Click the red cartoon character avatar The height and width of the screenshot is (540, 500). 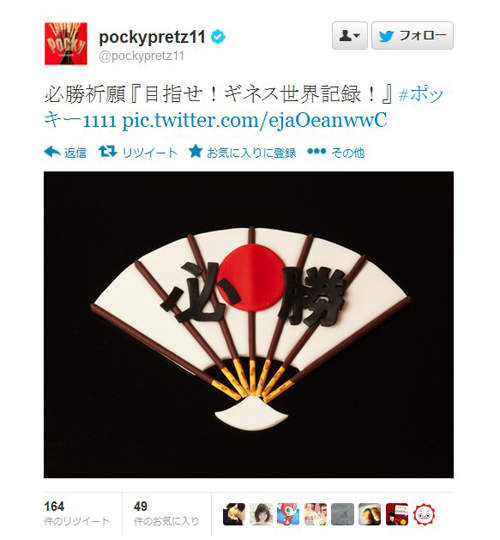pos(288,514)
